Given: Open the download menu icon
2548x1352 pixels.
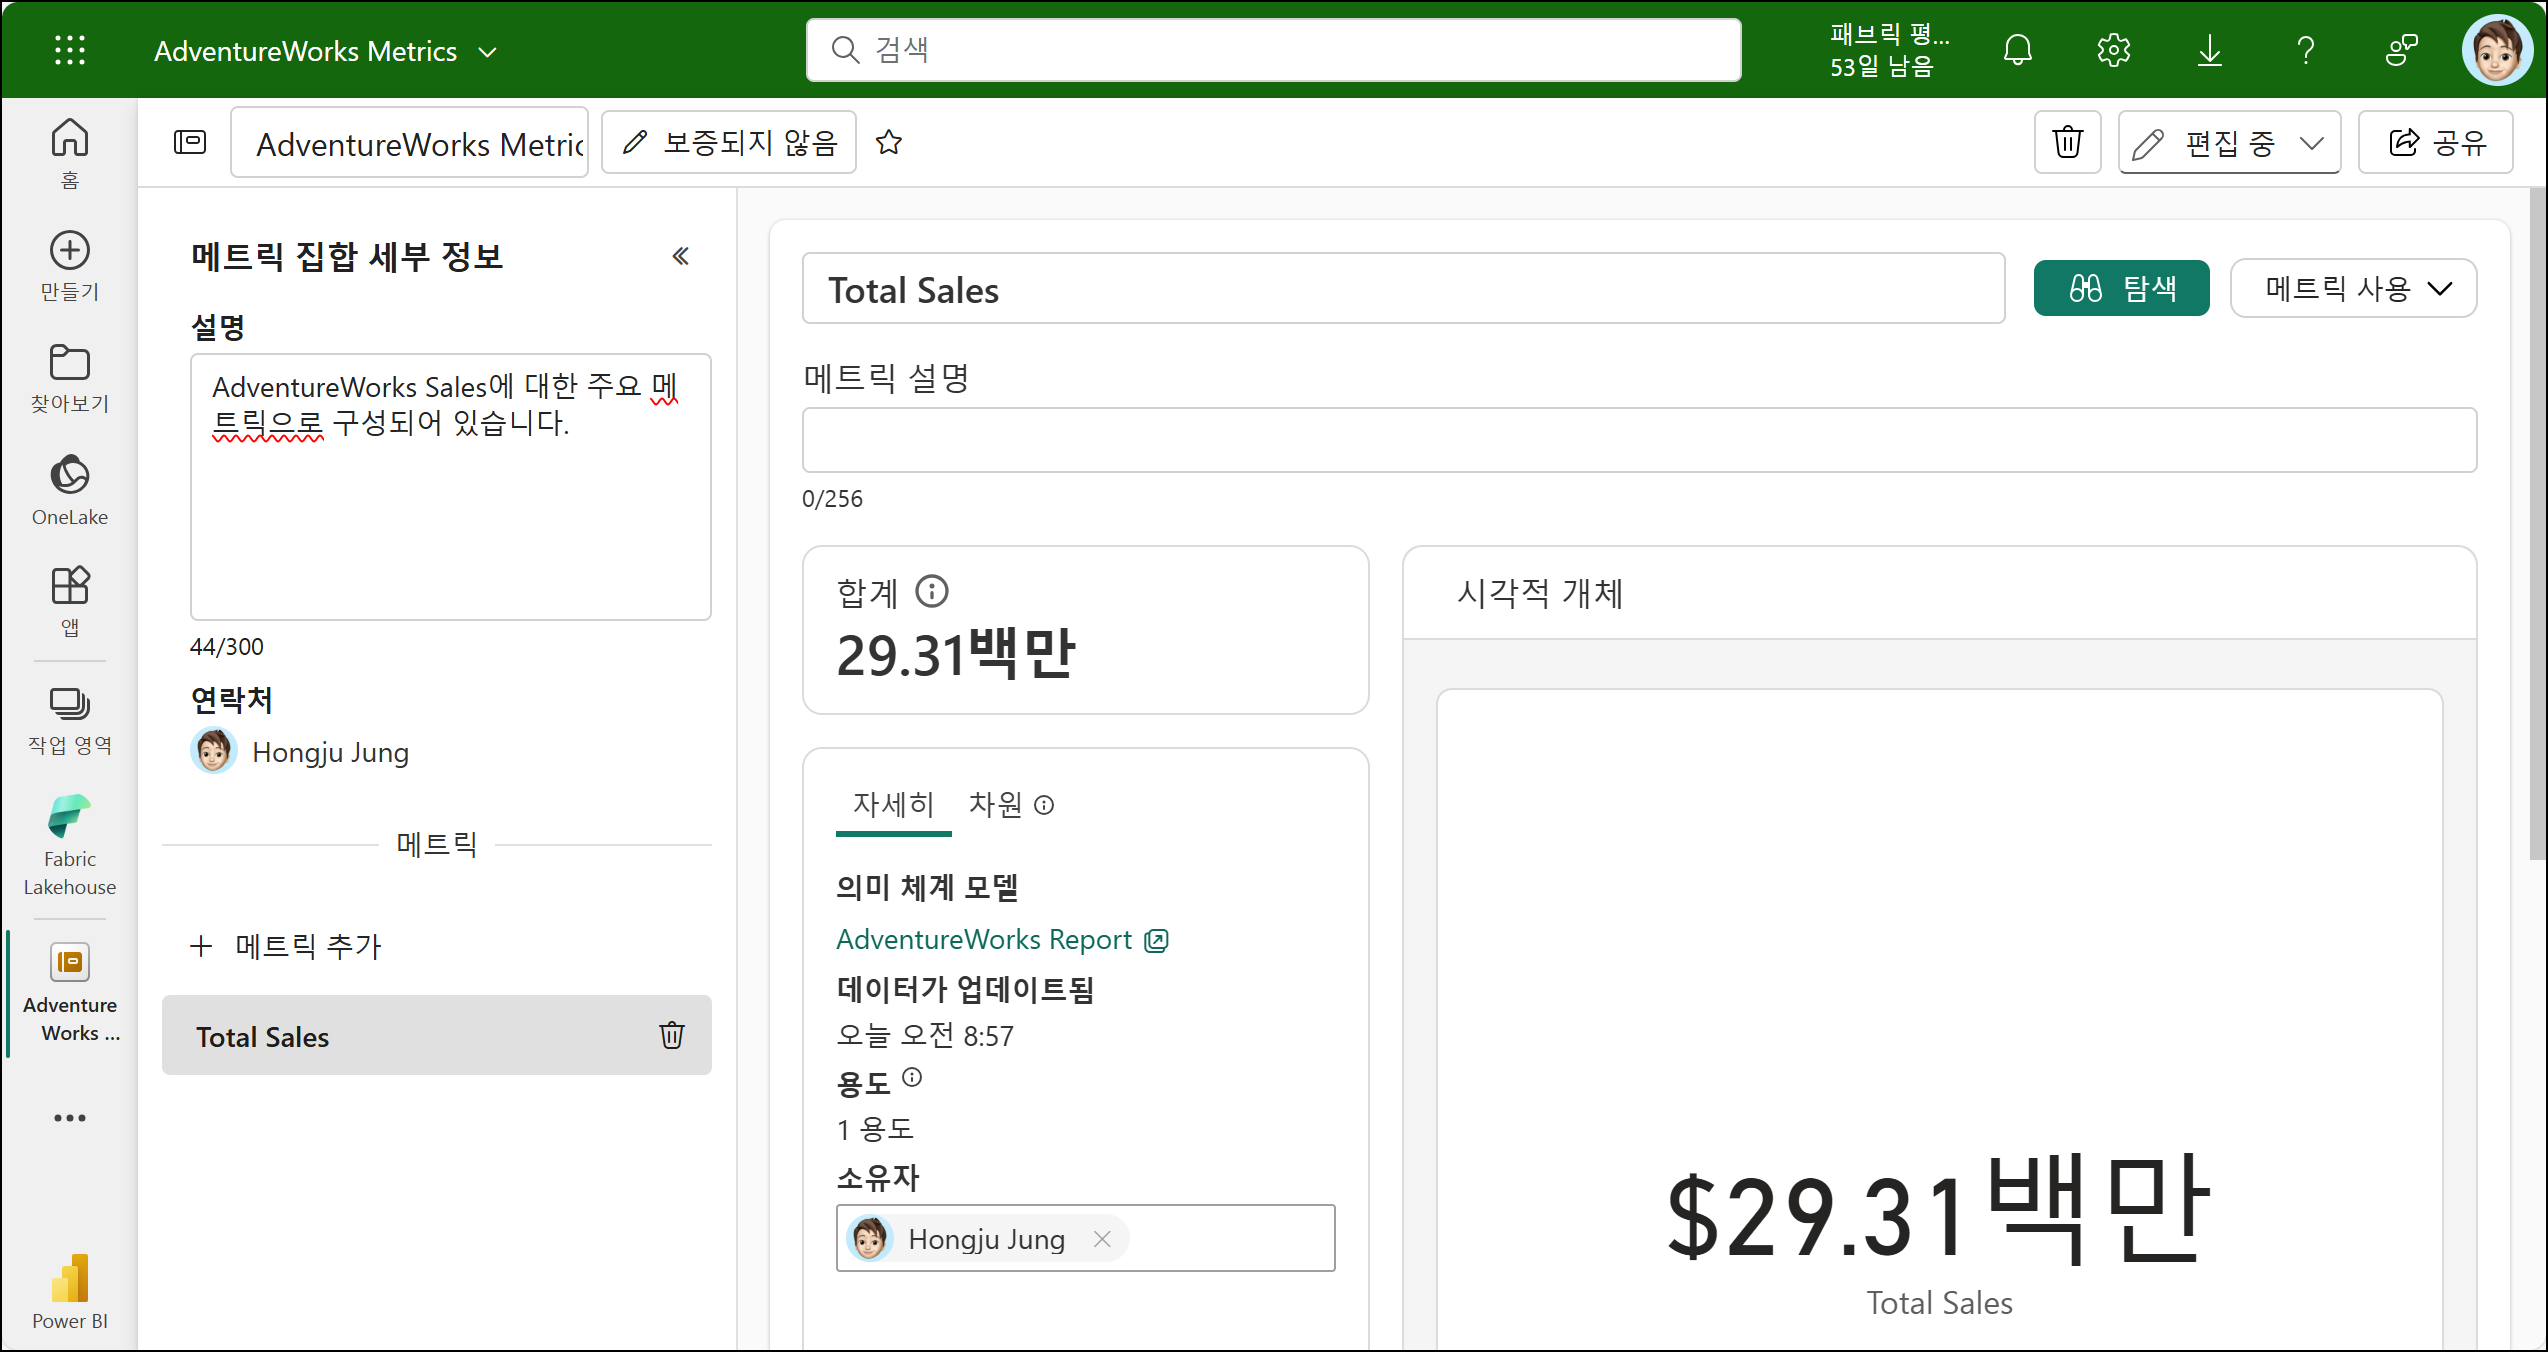Looking at the screenshot, I should tap(2210, 50).
